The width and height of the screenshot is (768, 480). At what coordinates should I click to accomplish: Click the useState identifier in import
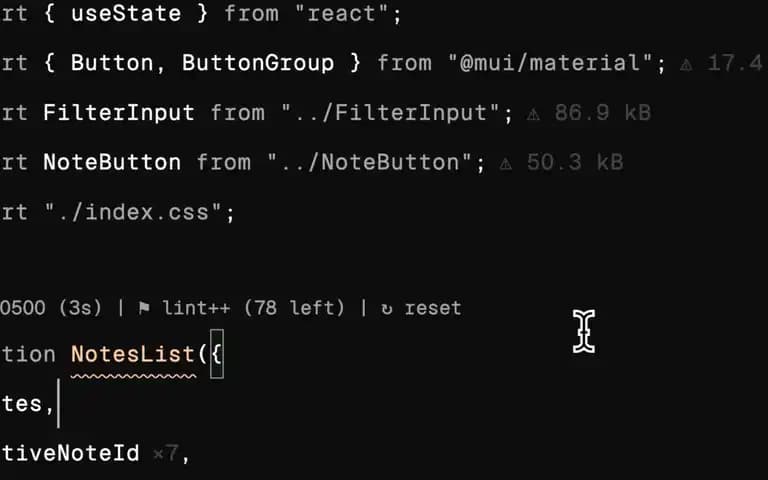(x=126, y=13)
